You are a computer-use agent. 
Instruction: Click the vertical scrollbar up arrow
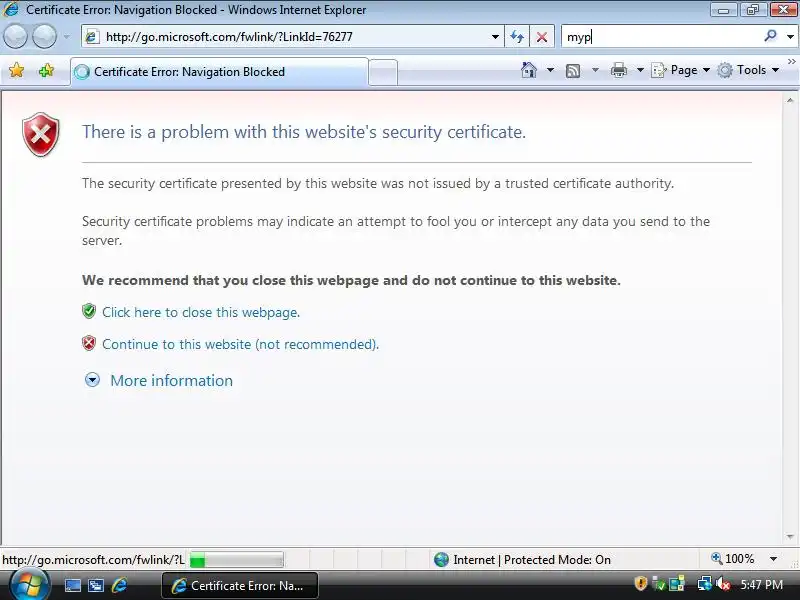tap(790, 100)
